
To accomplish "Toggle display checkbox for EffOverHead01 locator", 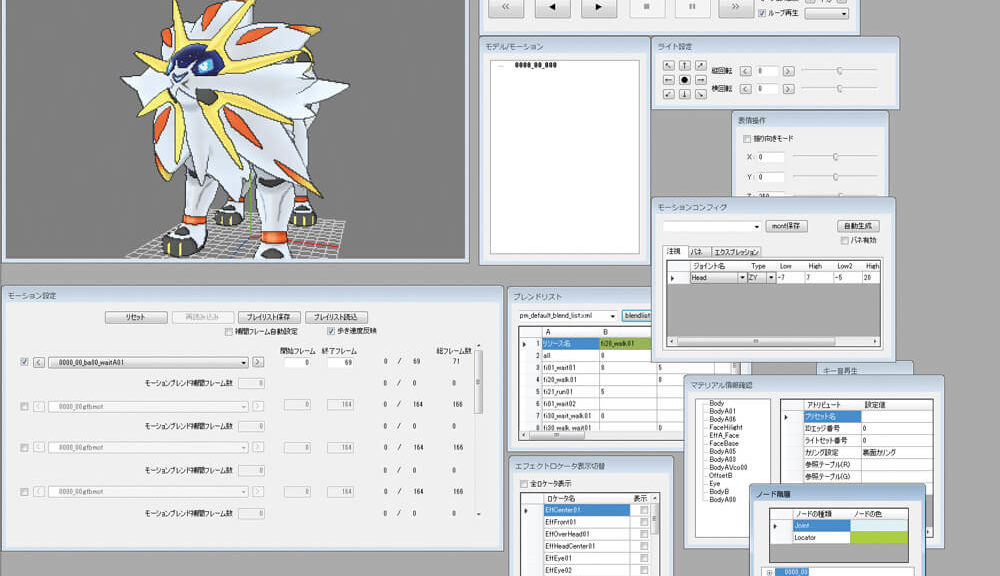I will 644,535.
